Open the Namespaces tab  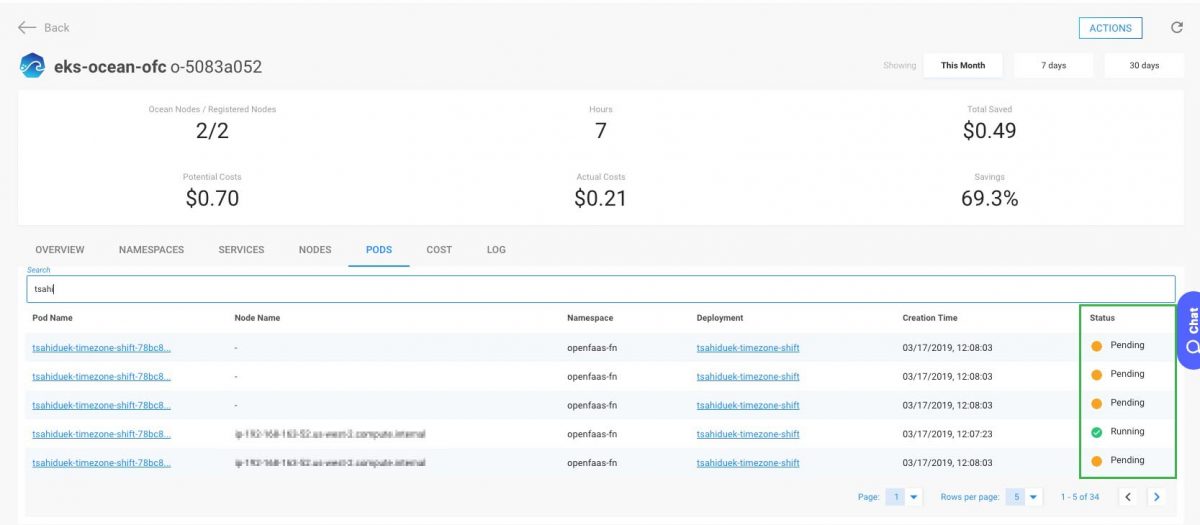point(151,250)
